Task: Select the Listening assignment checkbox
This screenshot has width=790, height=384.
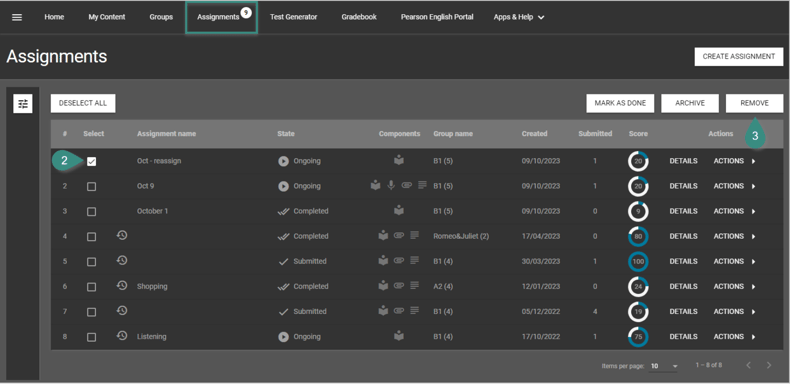Action: point(91,337)
